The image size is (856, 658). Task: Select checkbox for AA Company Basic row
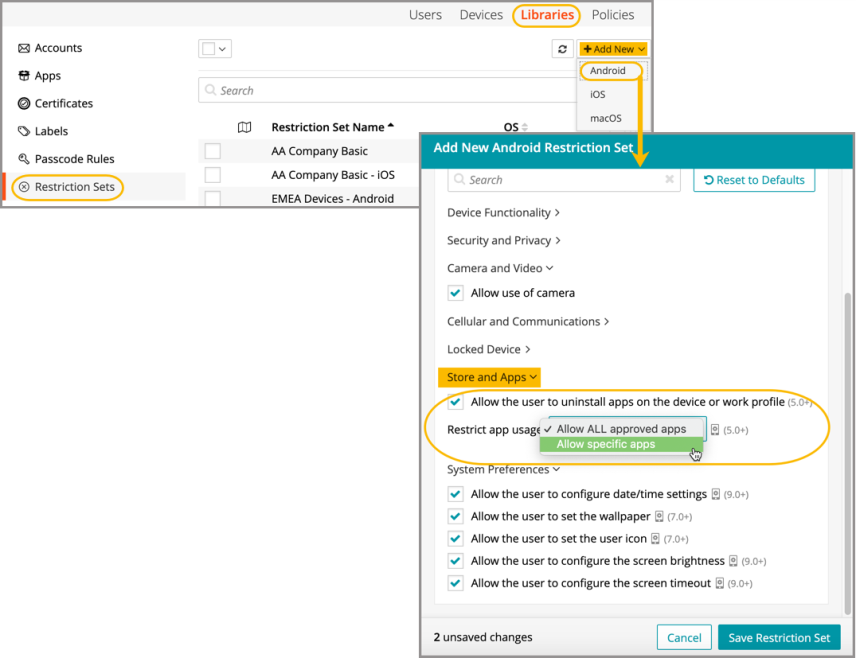pos(212,151)
